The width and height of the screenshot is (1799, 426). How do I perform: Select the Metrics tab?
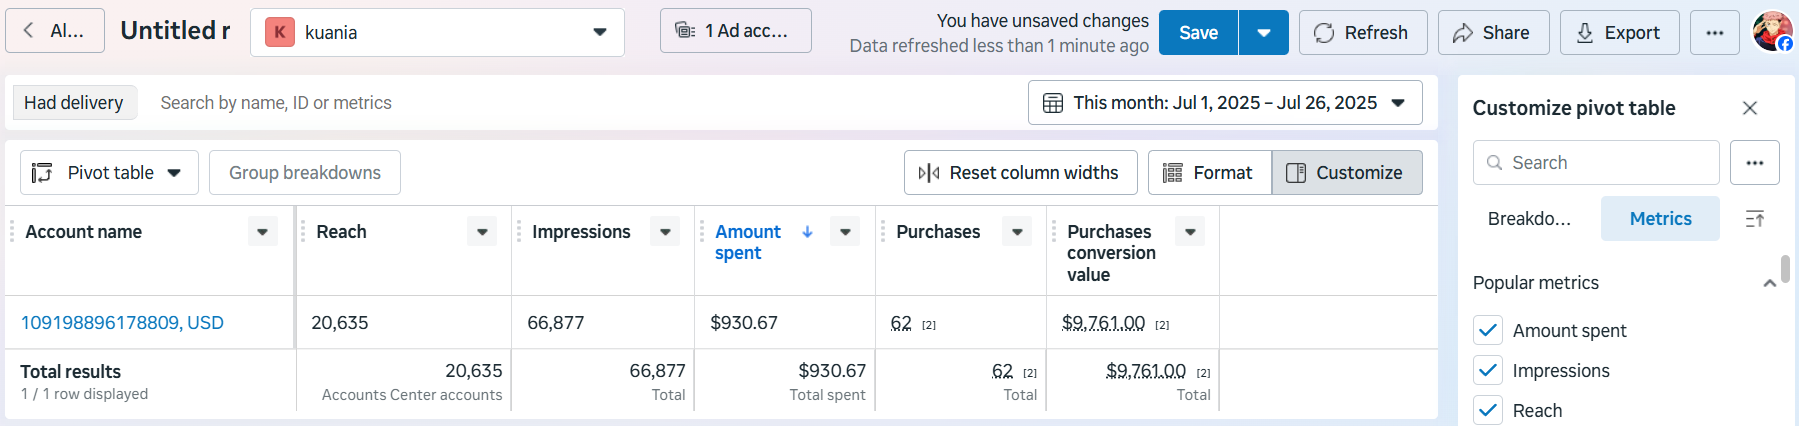tap(1660, 219)
